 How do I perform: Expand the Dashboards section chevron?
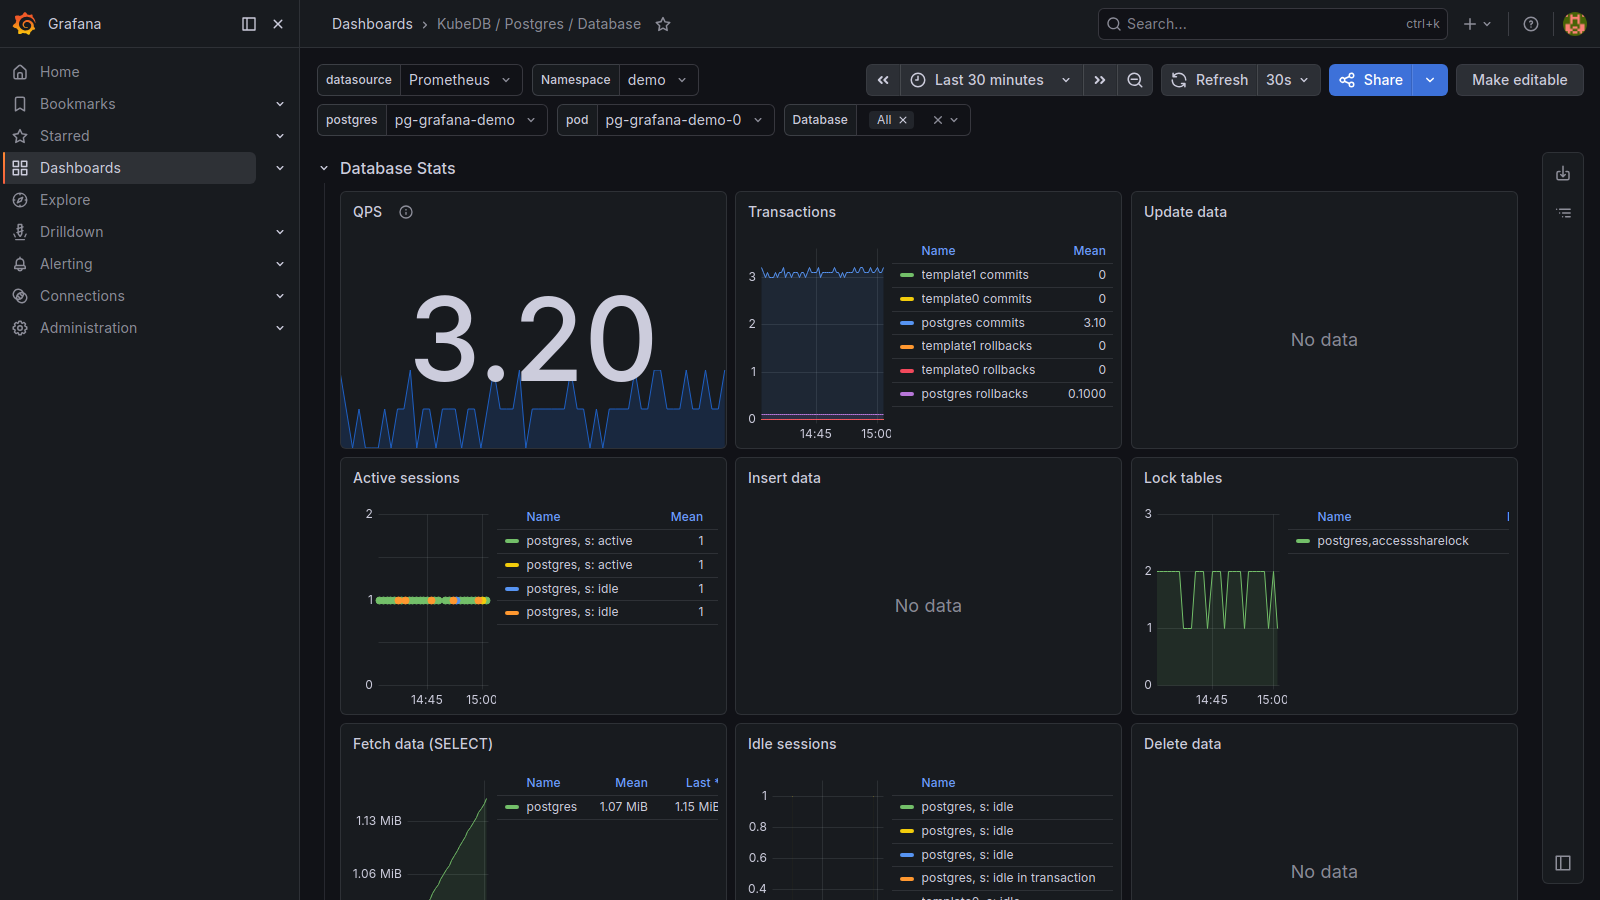[280, 168]
